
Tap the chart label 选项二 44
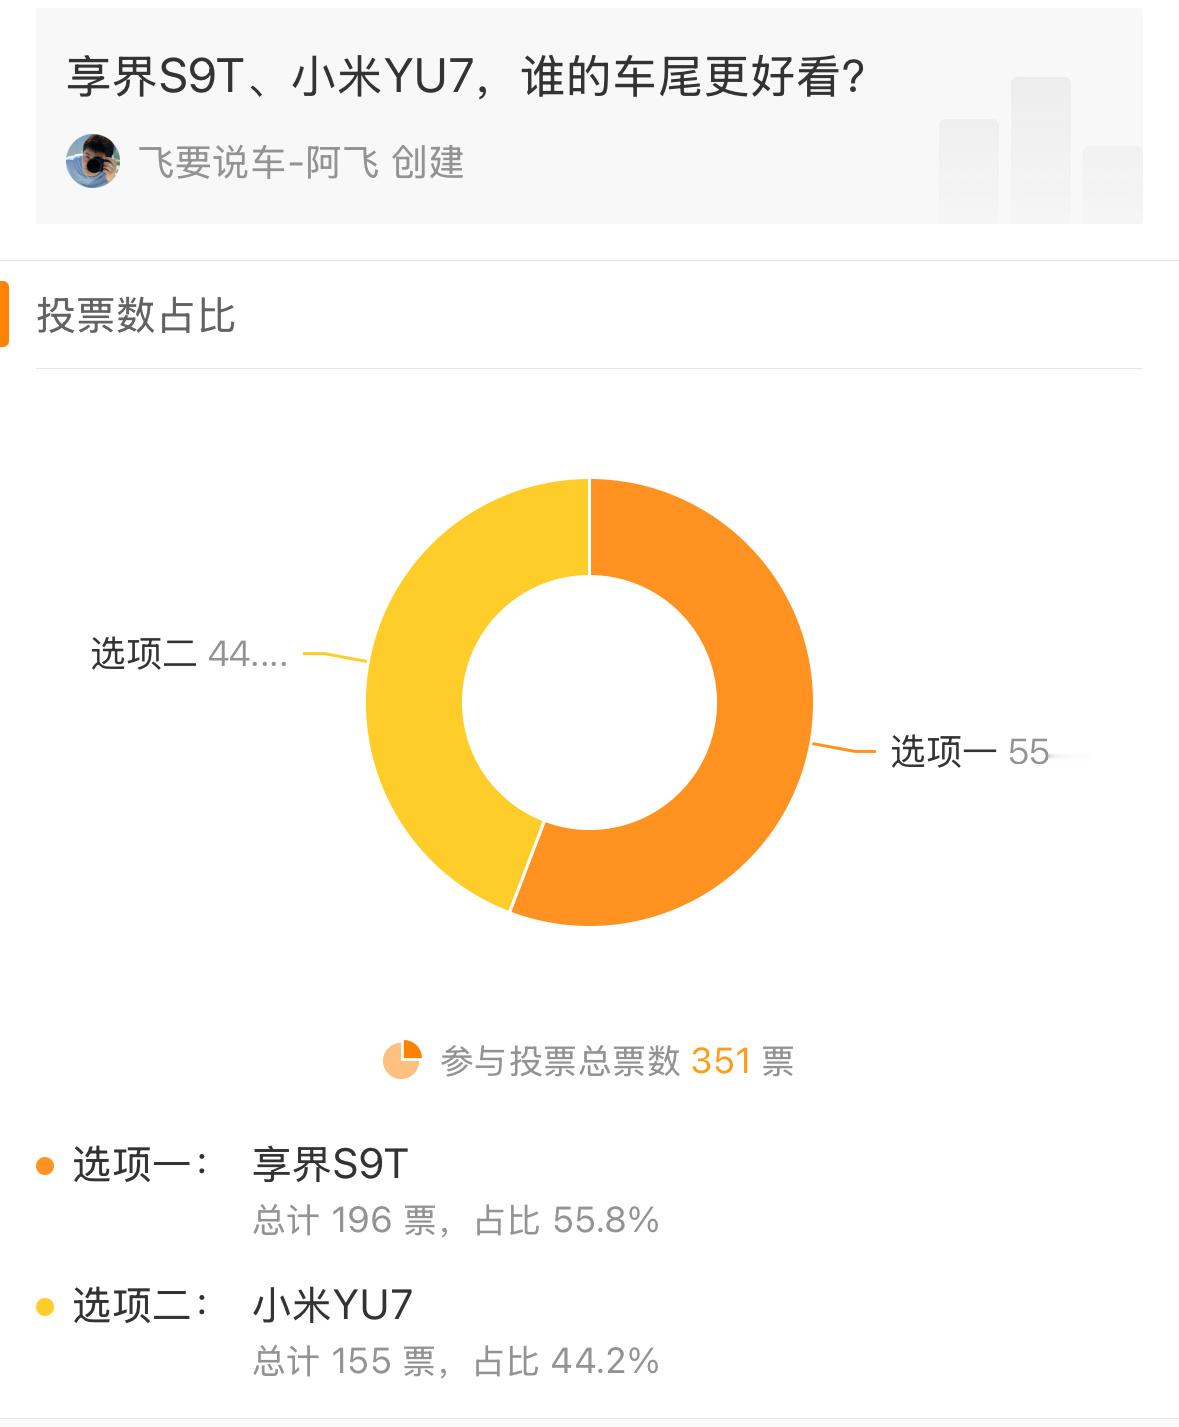189,654
